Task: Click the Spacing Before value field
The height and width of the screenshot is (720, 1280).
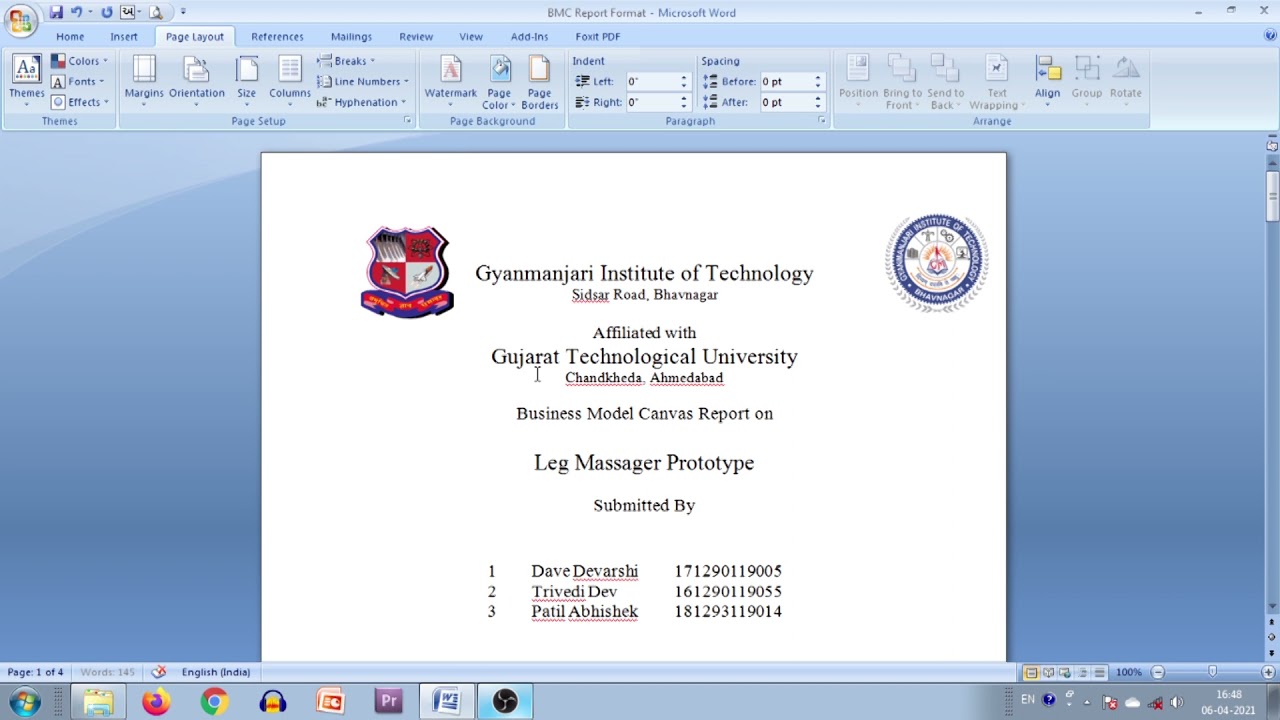Action: coord(786,81)
